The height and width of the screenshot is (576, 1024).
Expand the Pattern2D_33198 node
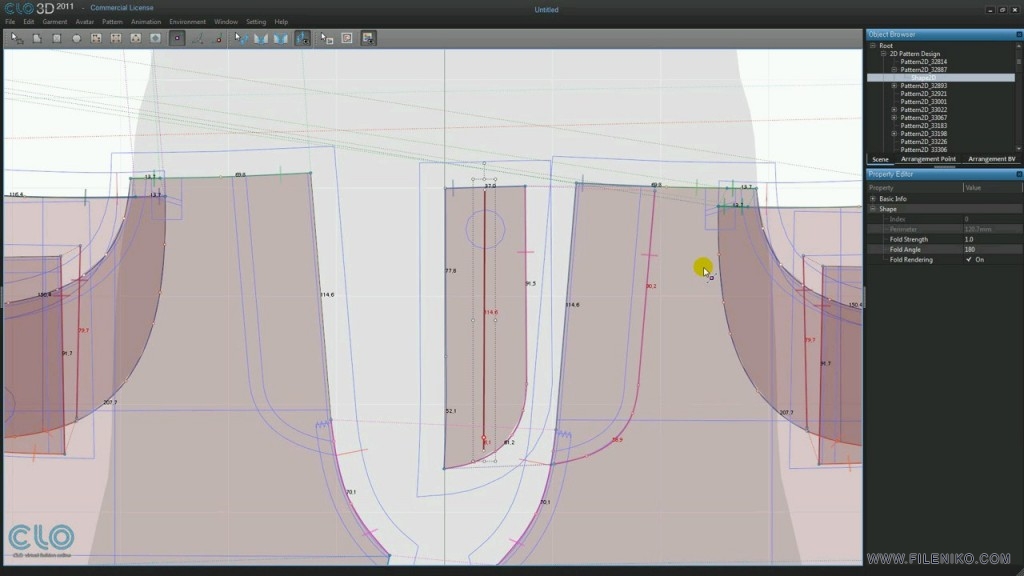[x=894, y=134]
